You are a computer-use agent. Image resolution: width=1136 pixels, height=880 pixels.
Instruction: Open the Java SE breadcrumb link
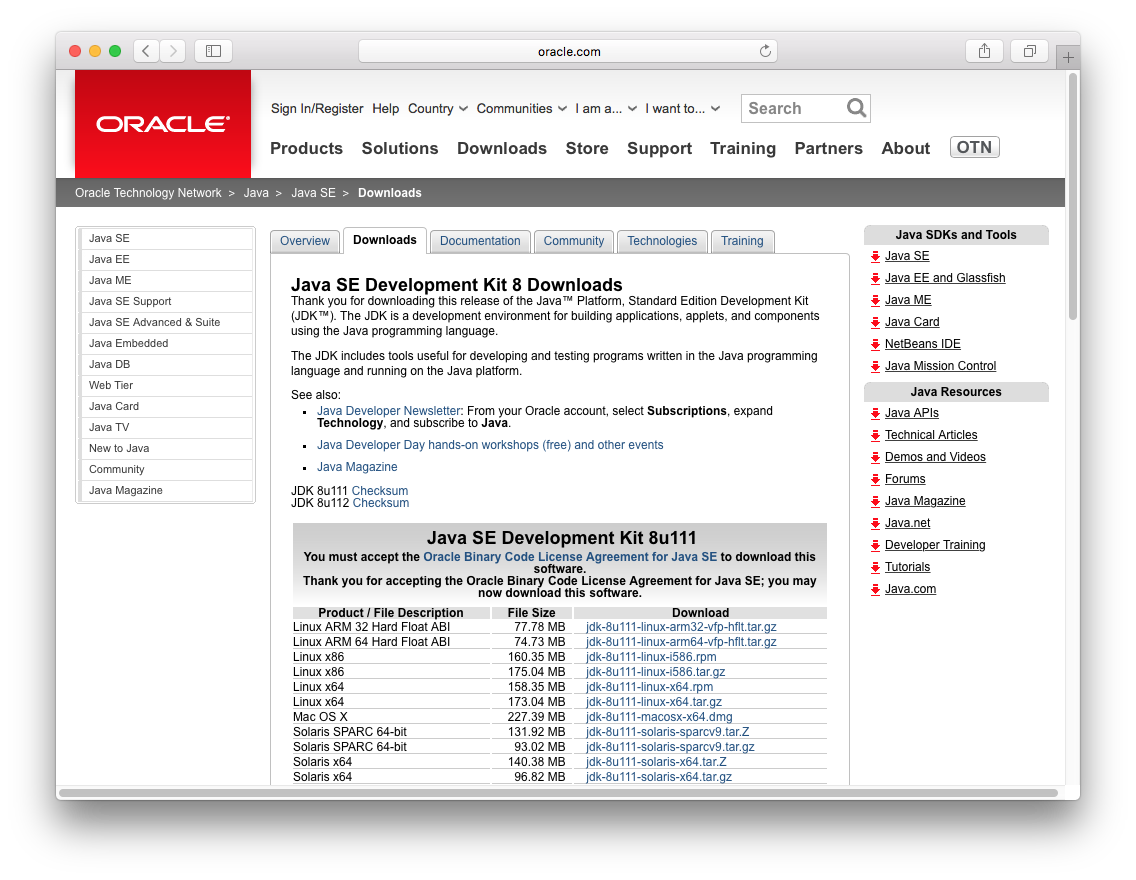pyautogui.click(x=313, y=193)
